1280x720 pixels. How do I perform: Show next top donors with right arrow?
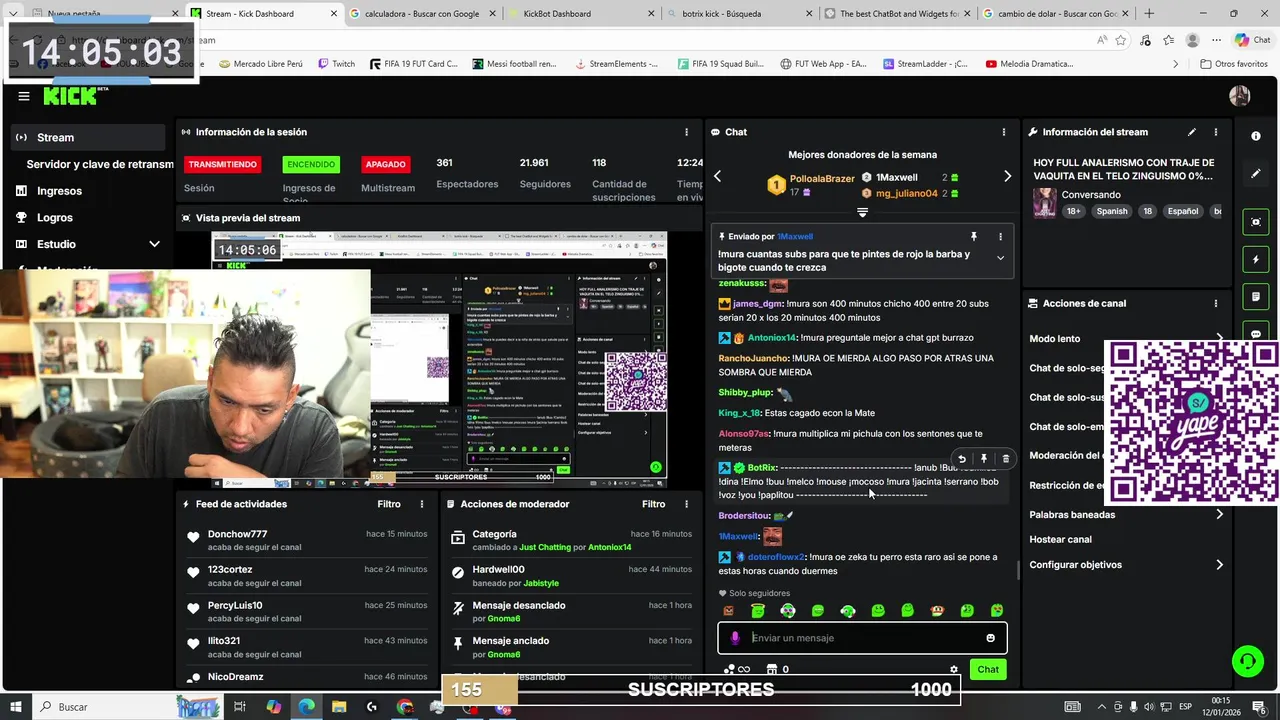(1007, 176)
